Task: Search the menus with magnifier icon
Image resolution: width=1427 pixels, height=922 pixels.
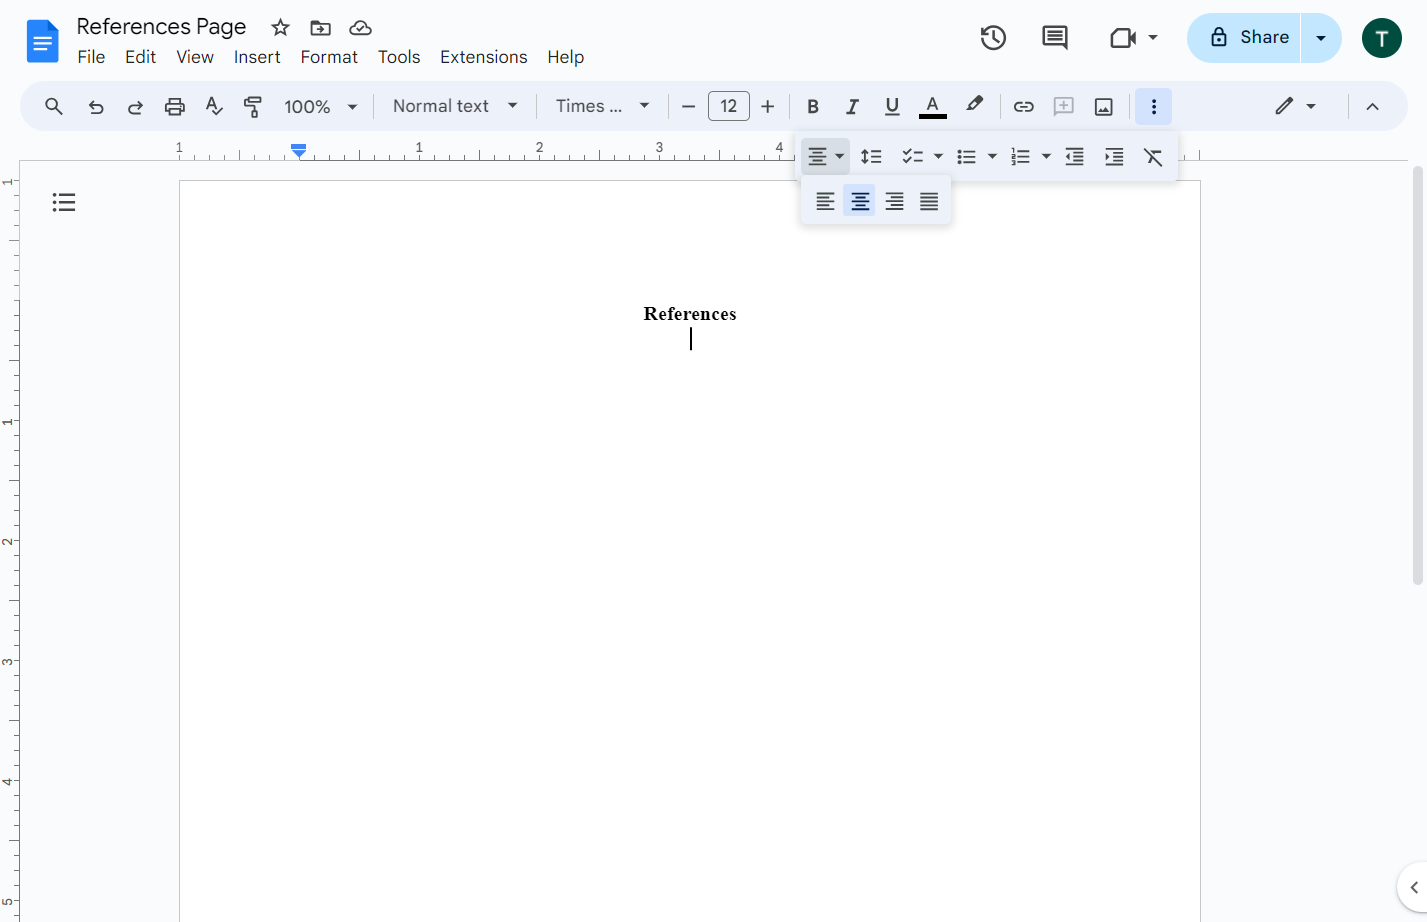Action: tap(54, 106)
